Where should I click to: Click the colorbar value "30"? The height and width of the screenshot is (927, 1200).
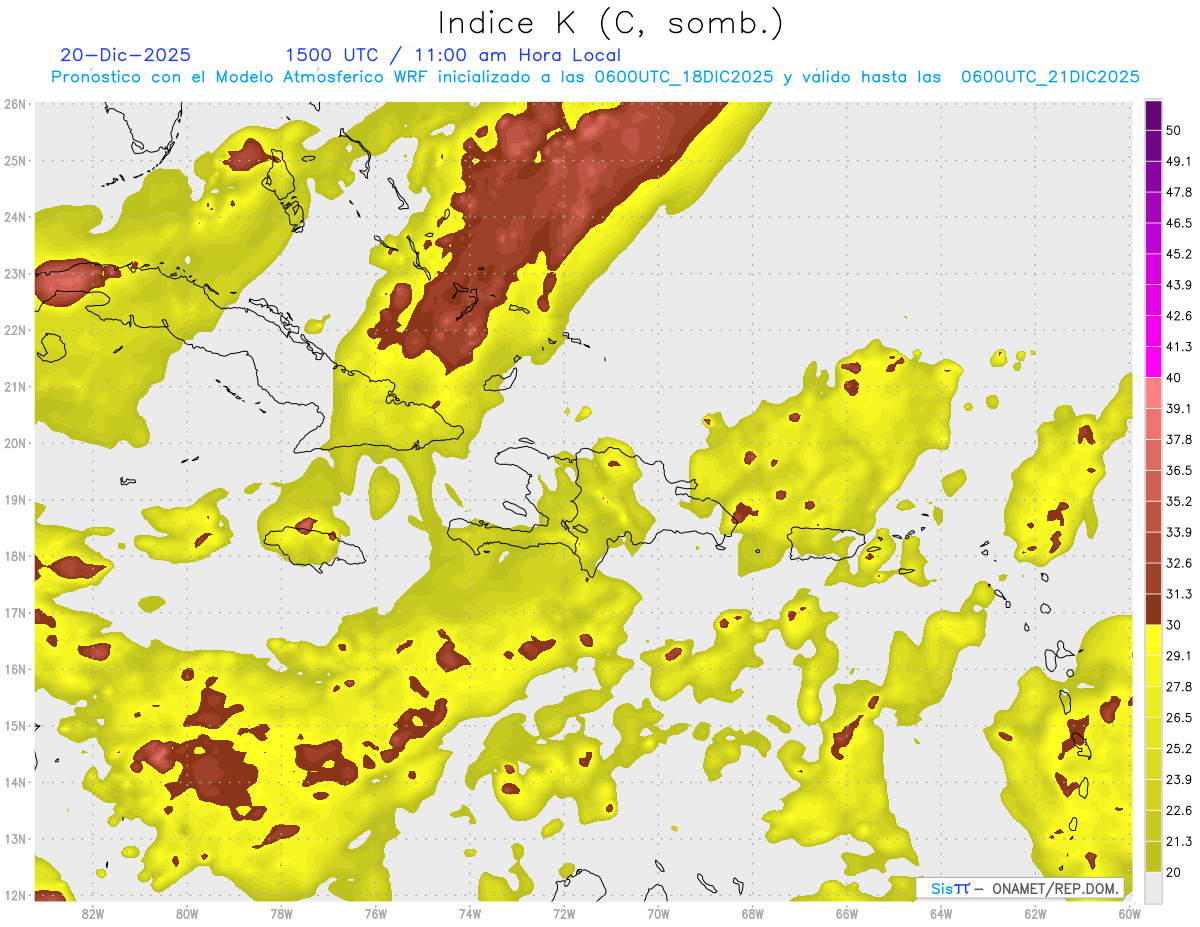[x=1174, y=625]
